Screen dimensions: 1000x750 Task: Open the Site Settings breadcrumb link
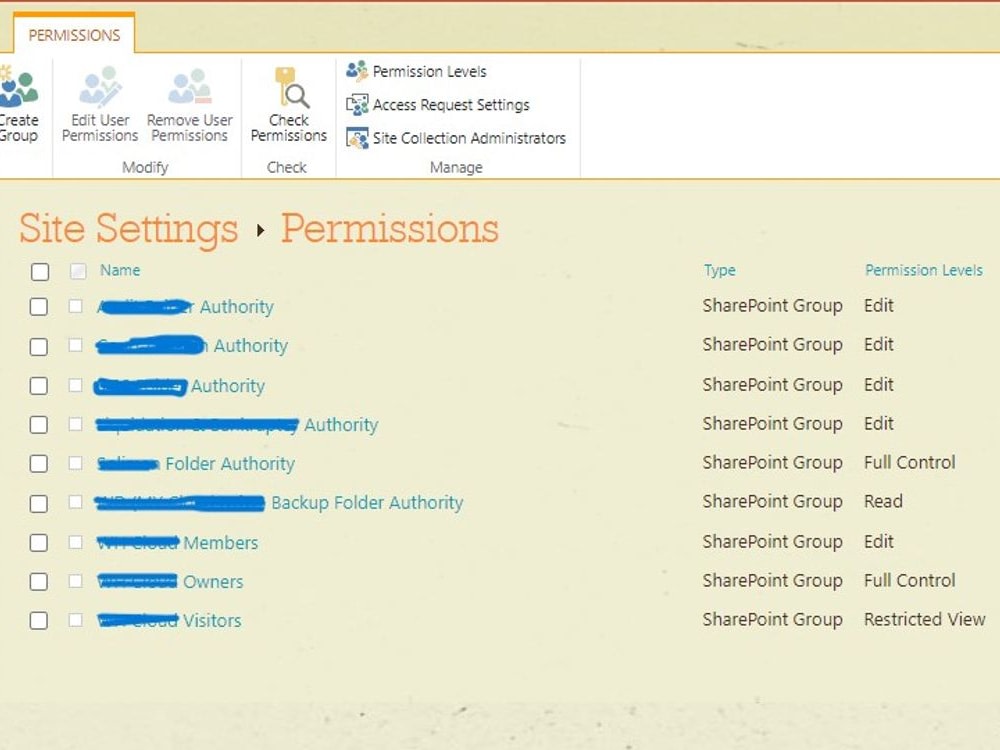pos(127,229)
